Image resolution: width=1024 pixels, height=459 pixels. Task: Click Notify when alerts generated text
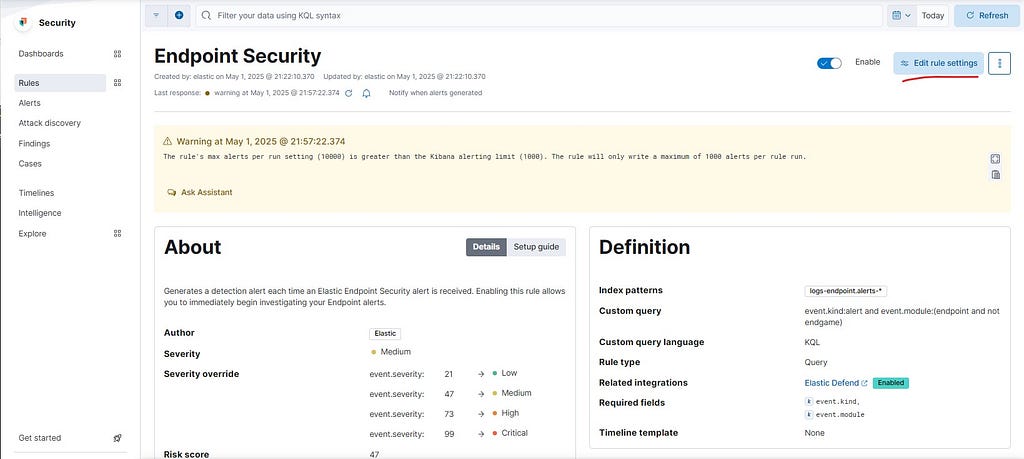point(436,93)
